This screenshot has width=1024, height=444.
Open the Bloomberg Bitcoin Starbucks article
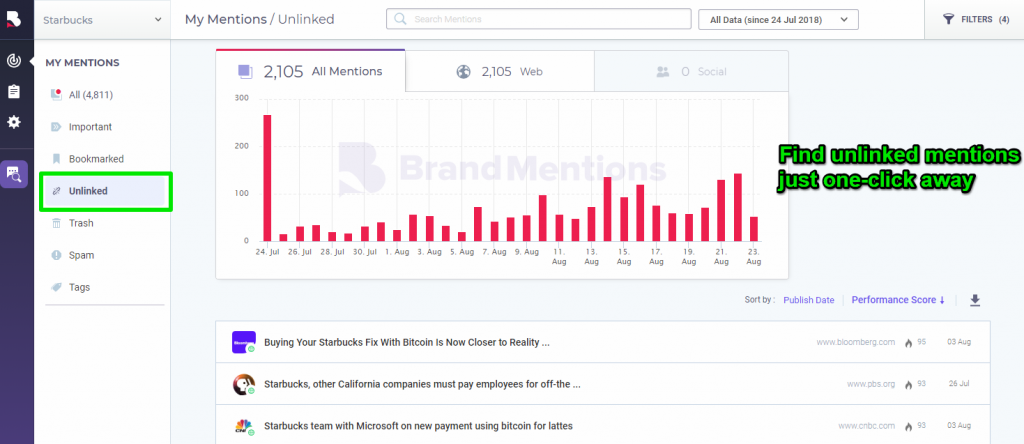pyautogui.click(x=407, y=342)
